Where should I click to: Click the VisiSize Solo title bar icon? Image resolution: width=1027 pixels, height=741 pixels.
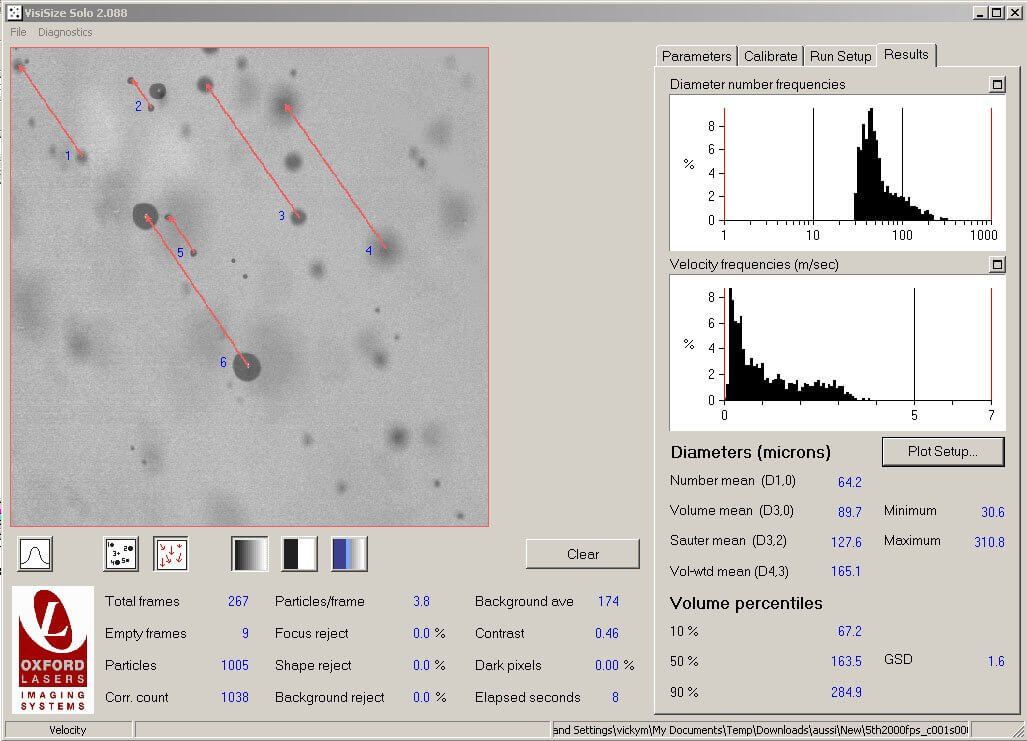click(x=13, y=13)
